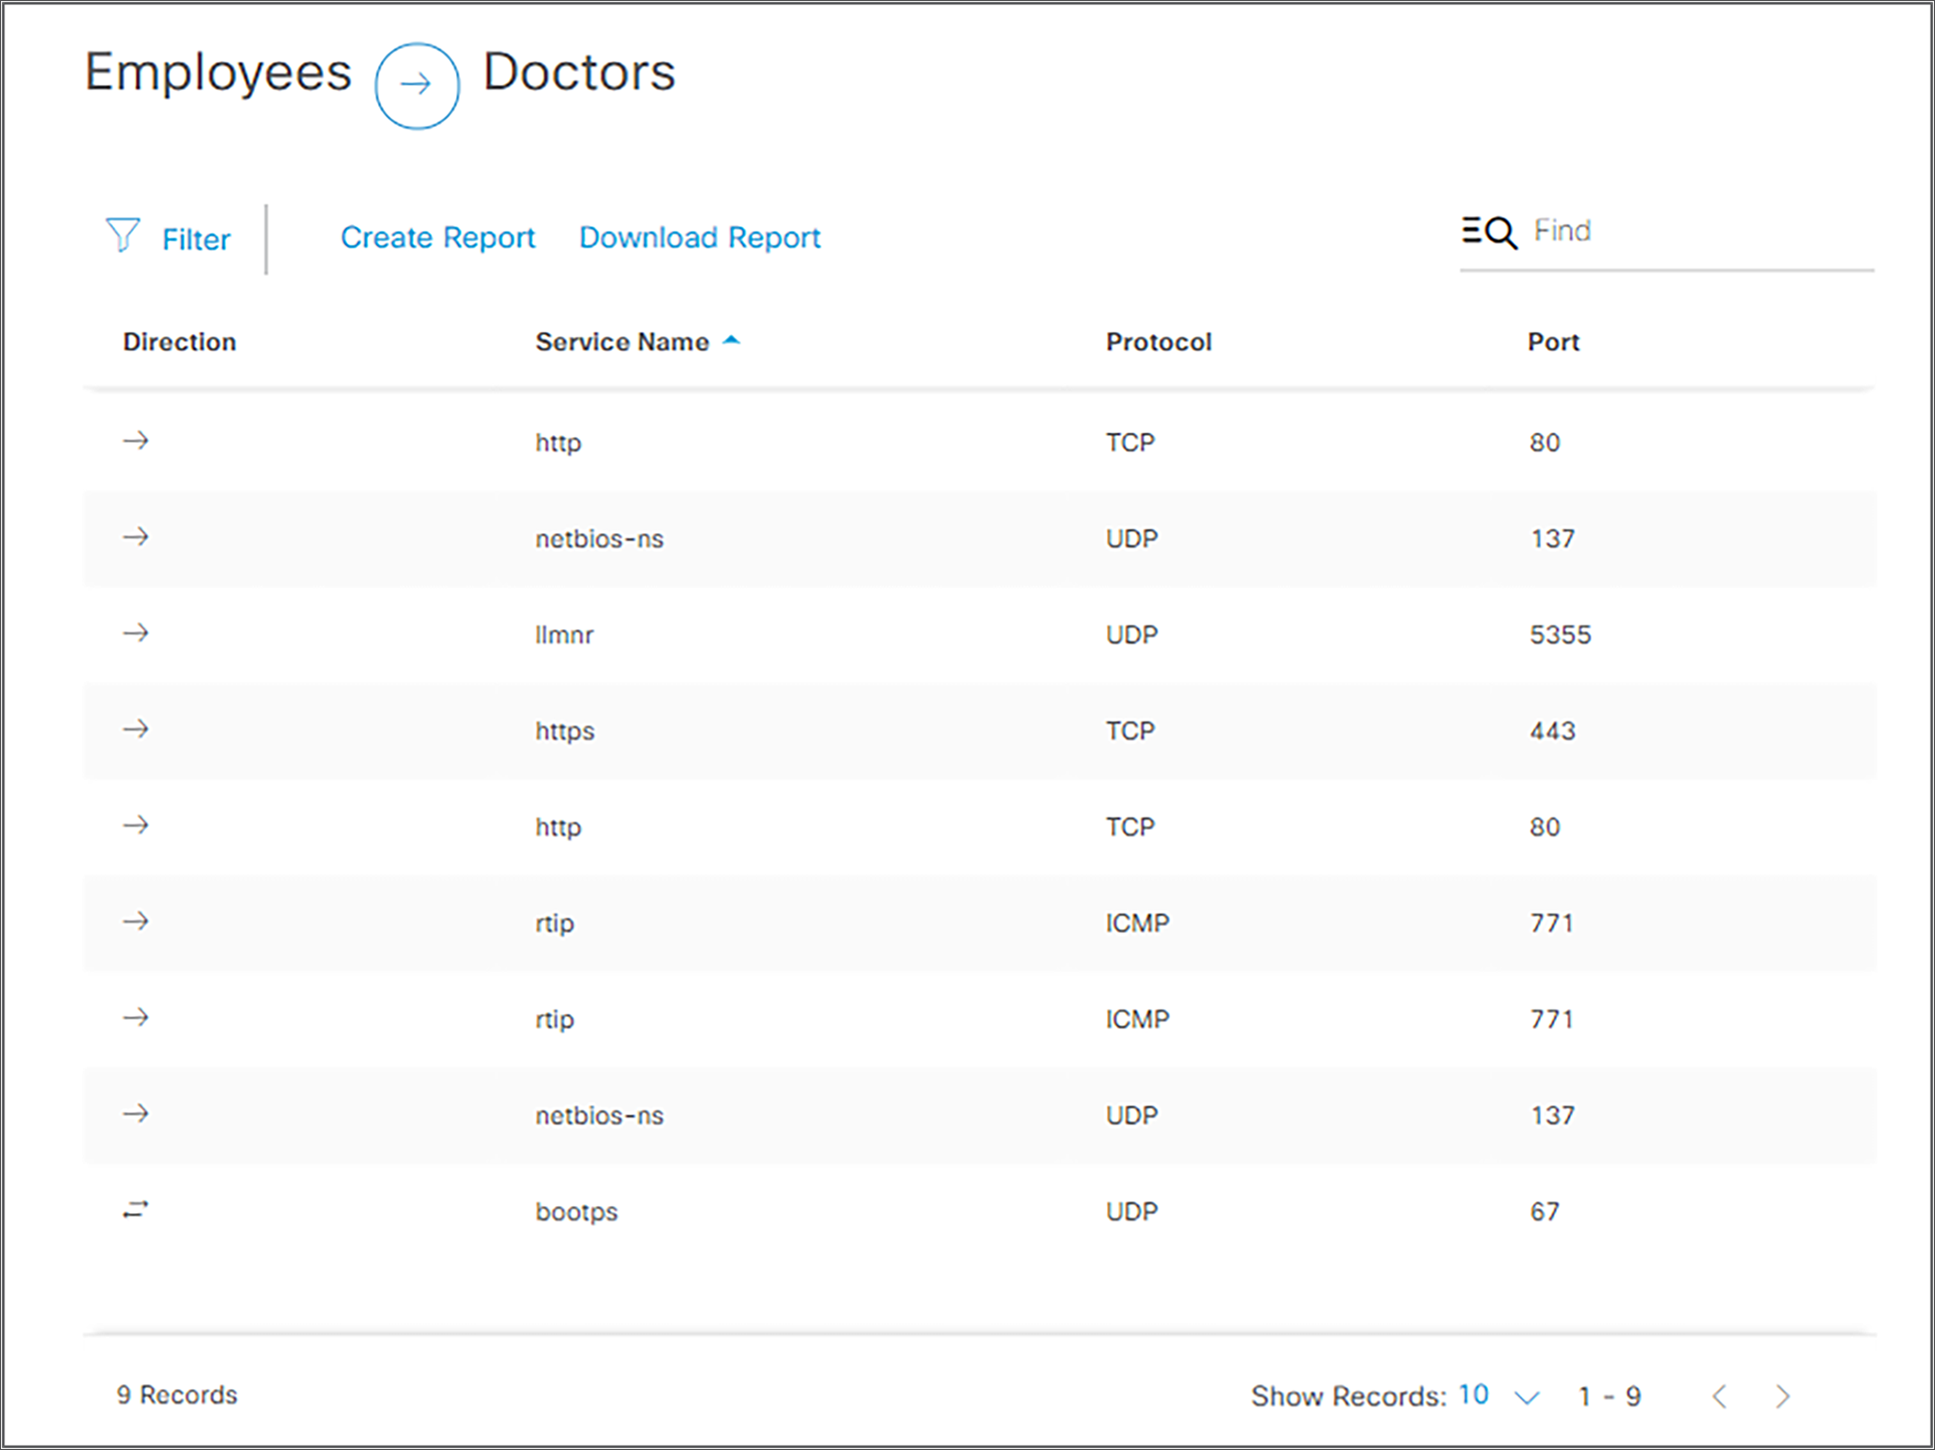Click the Download Report link
Screen dimensions: 1935x1450
click(699, 238)
